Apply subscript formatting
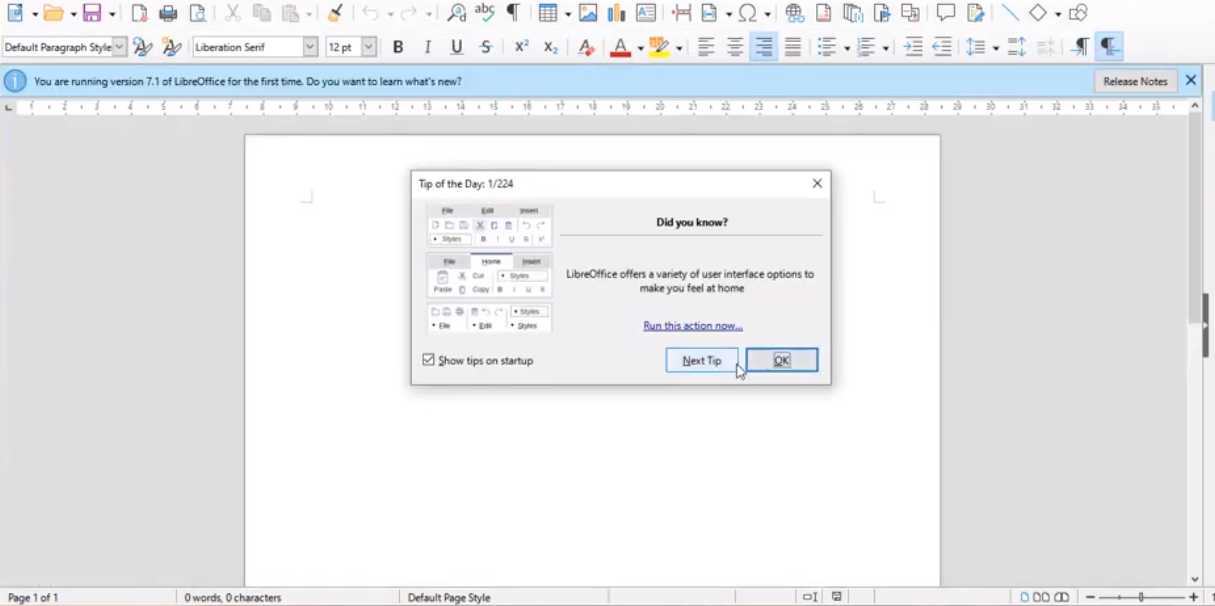The image size is (1215, 606). [x=550, y=47]
